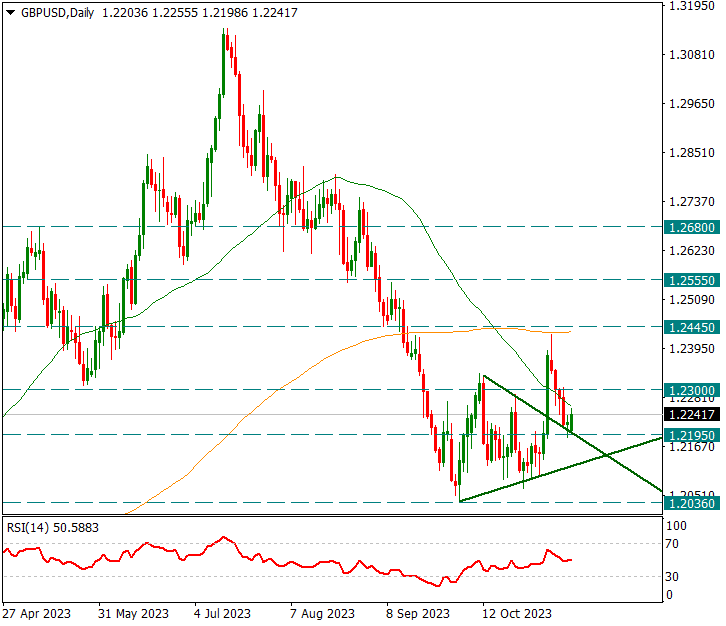Click the 1.25090 price axis value
Viewport: 726px width, 626px height.
pyautogui.click(x=692, y=300)
